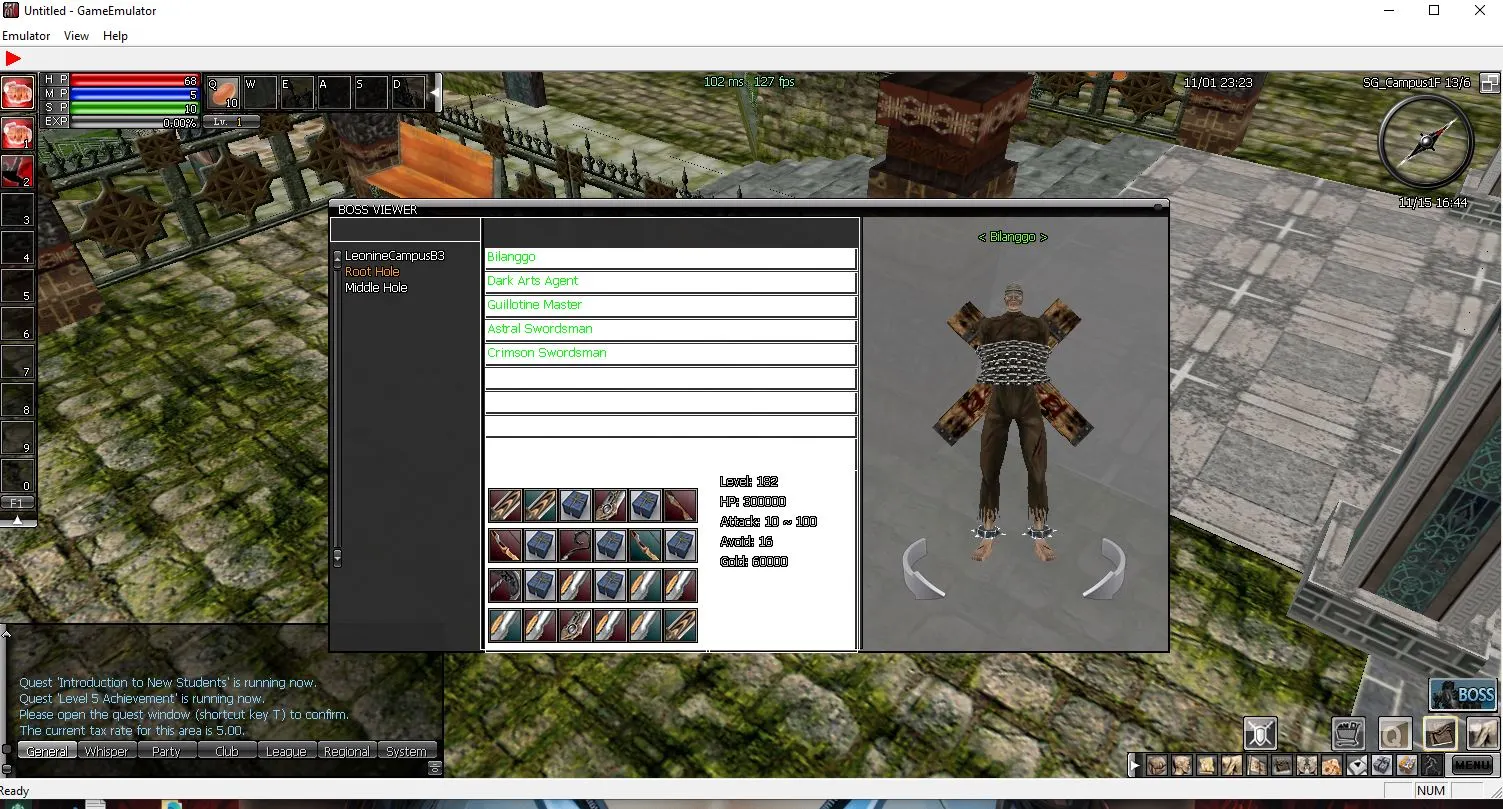
Task: Click the Lv. 1 level button
Action: [231, 122]
